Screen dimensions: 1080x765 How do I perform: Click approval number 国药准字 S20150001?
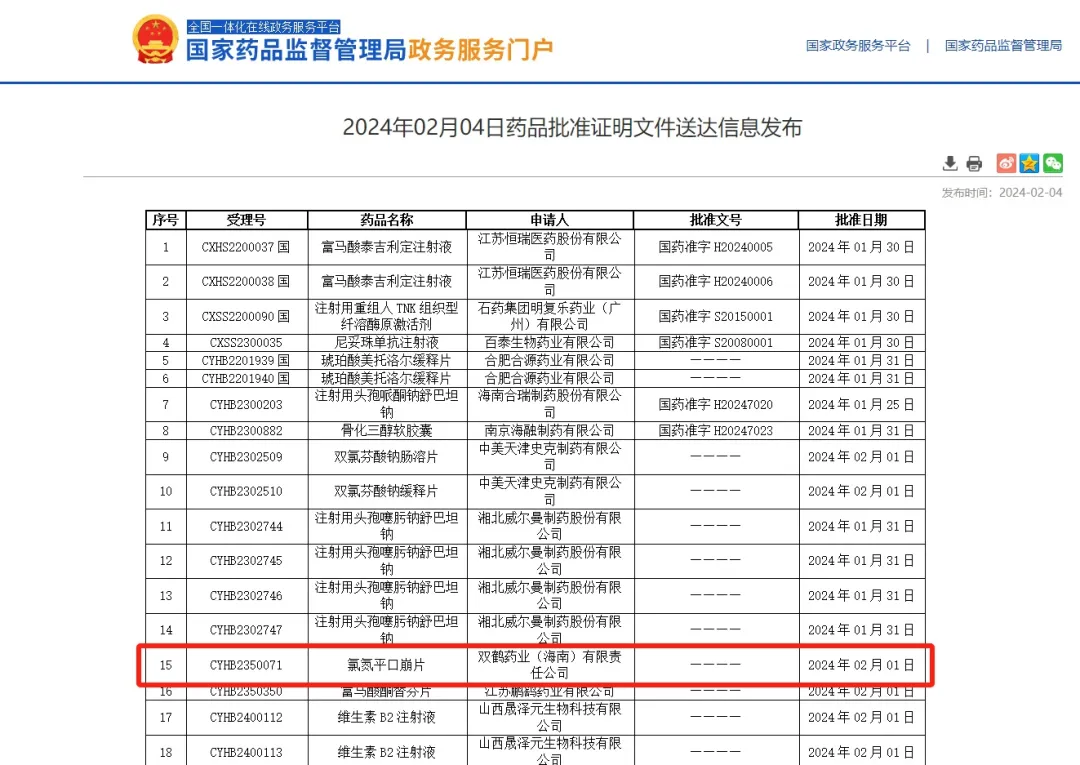(716, 317)
